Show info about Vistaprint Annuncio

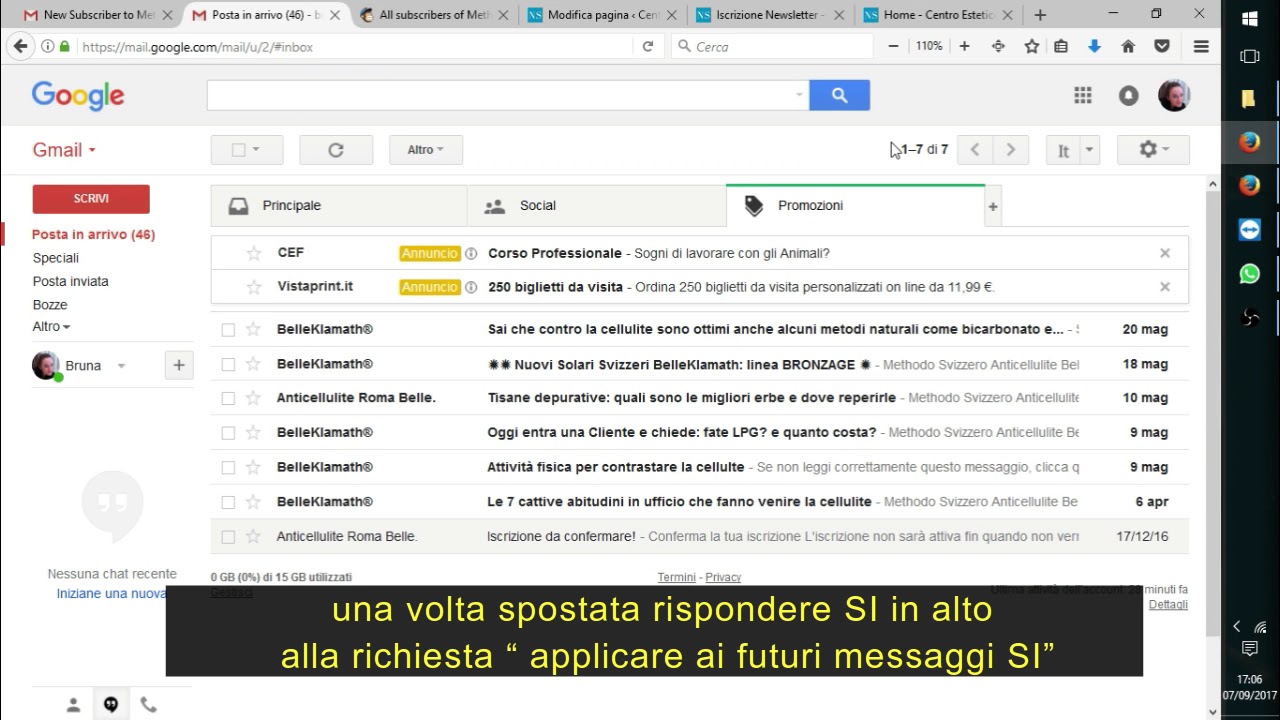pos(471,287)
